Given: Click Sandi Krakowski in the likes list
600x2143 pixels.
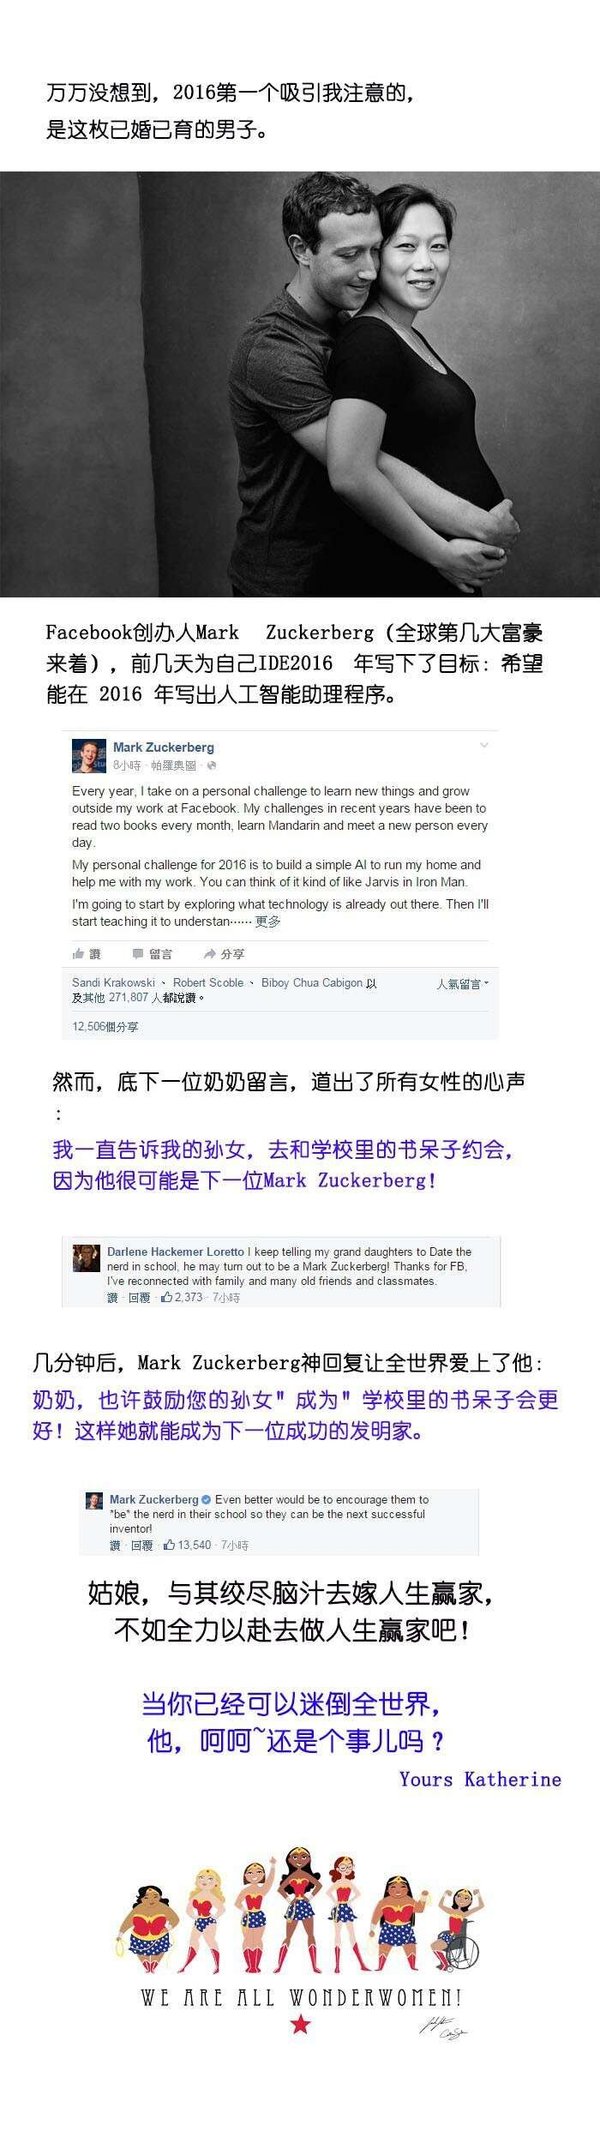Looking at the screenshot, I should (x=113, y=983).
